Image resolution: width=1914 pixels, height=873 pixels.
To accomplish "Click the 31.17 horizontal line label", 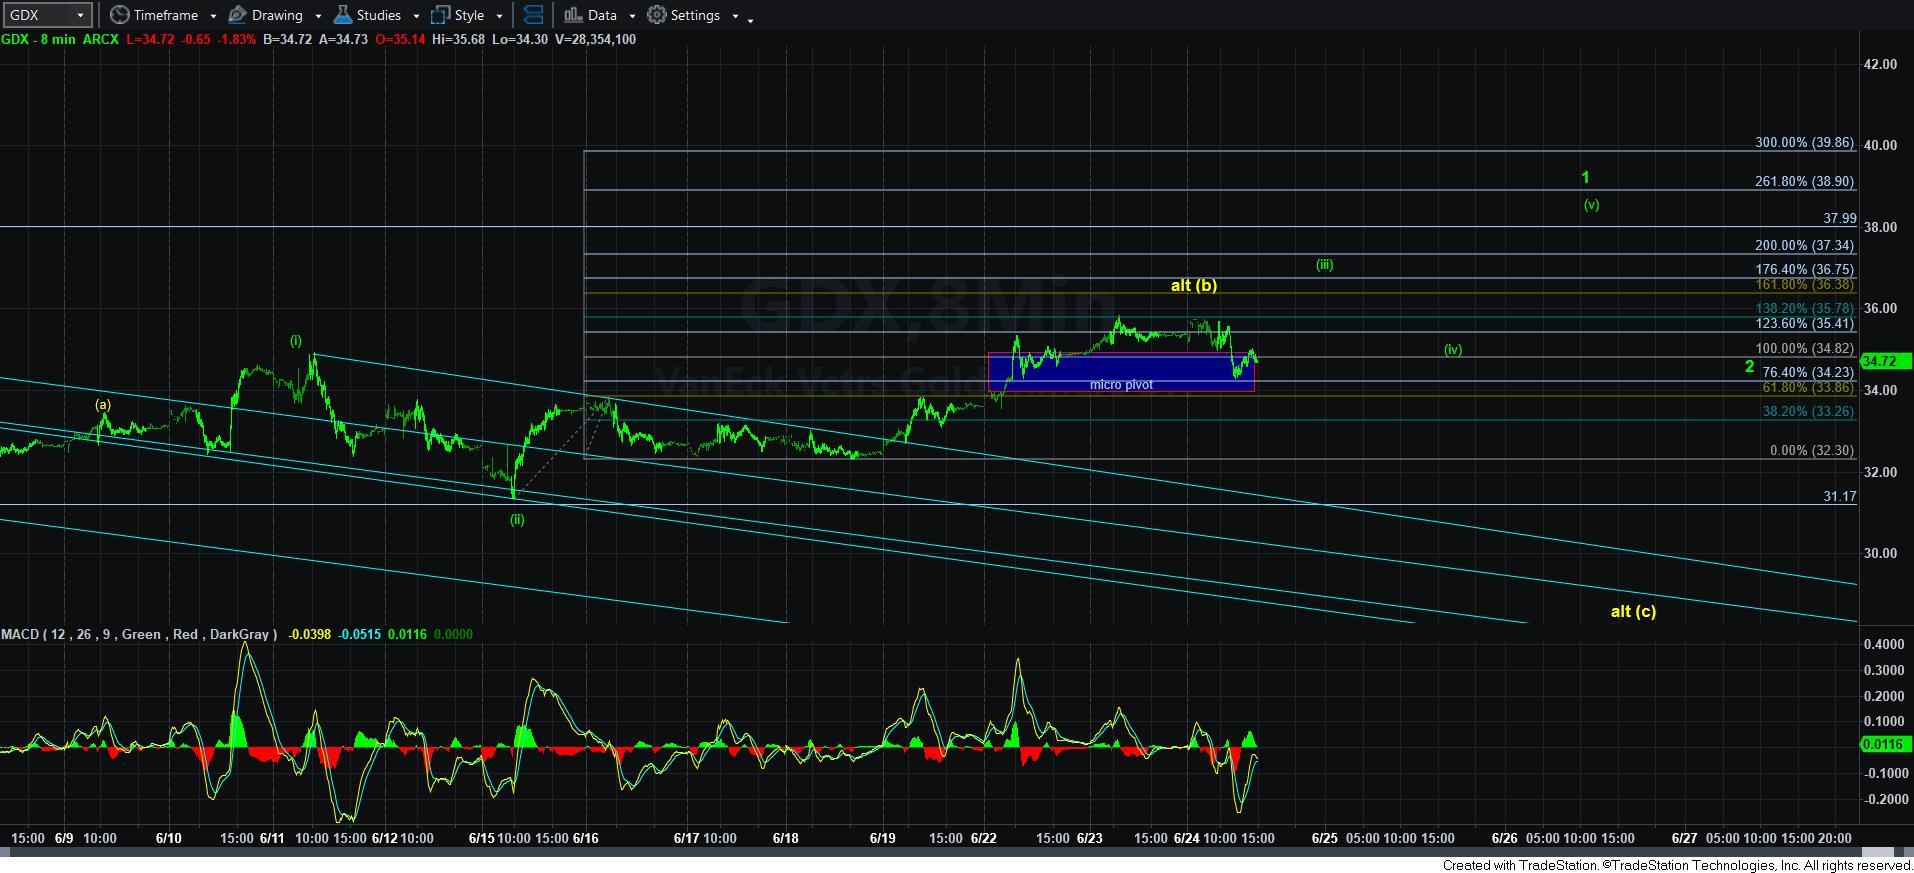I will pos(1839,497).
